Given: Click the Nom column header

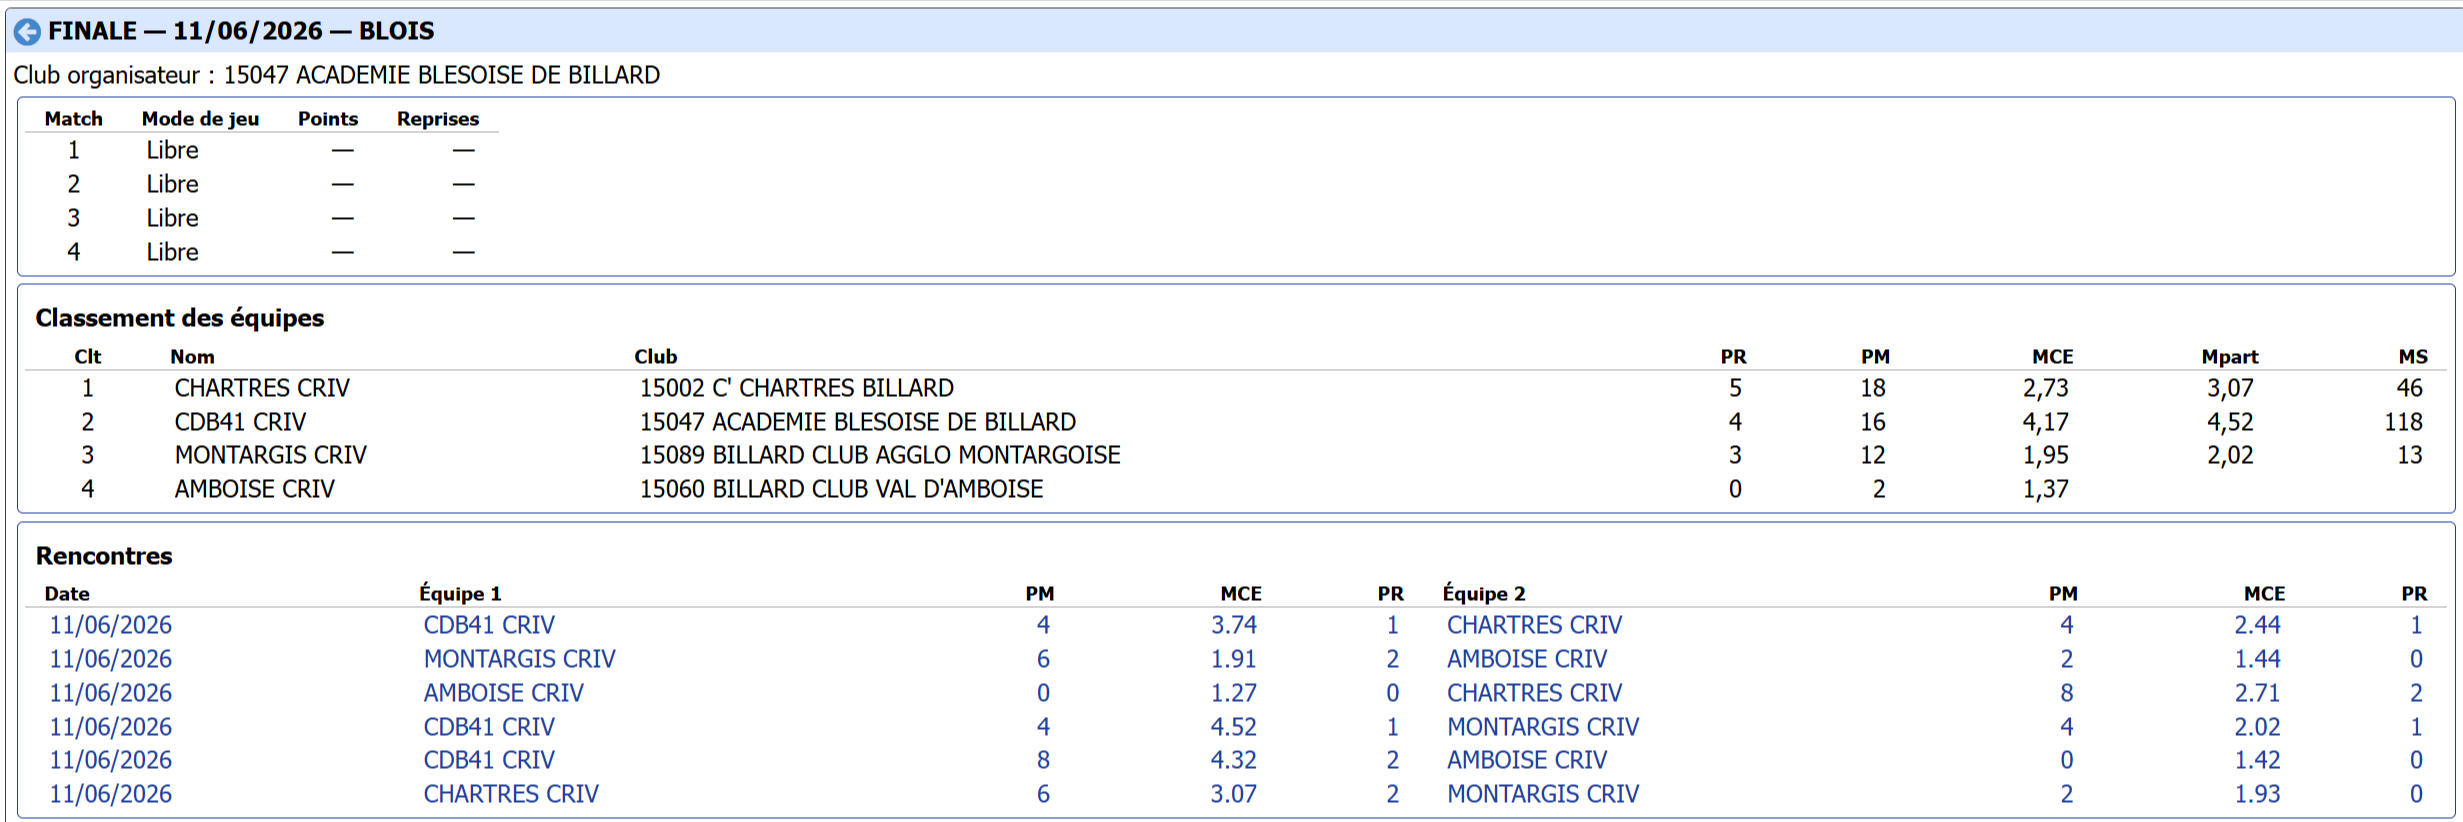Looking at the screenshot, I should 192,357.
